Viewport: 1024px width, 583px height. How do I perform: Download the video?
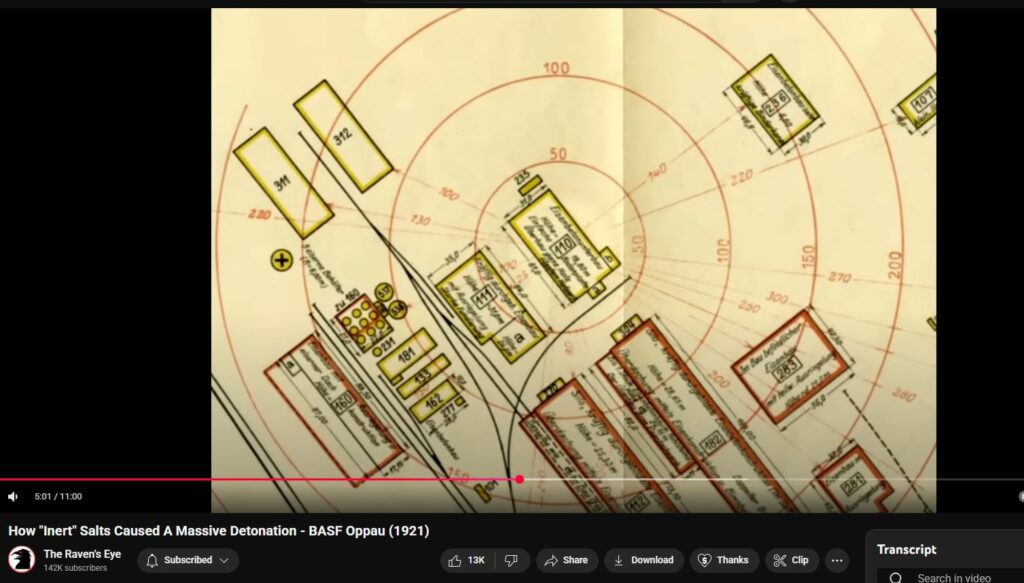[643, 560]
